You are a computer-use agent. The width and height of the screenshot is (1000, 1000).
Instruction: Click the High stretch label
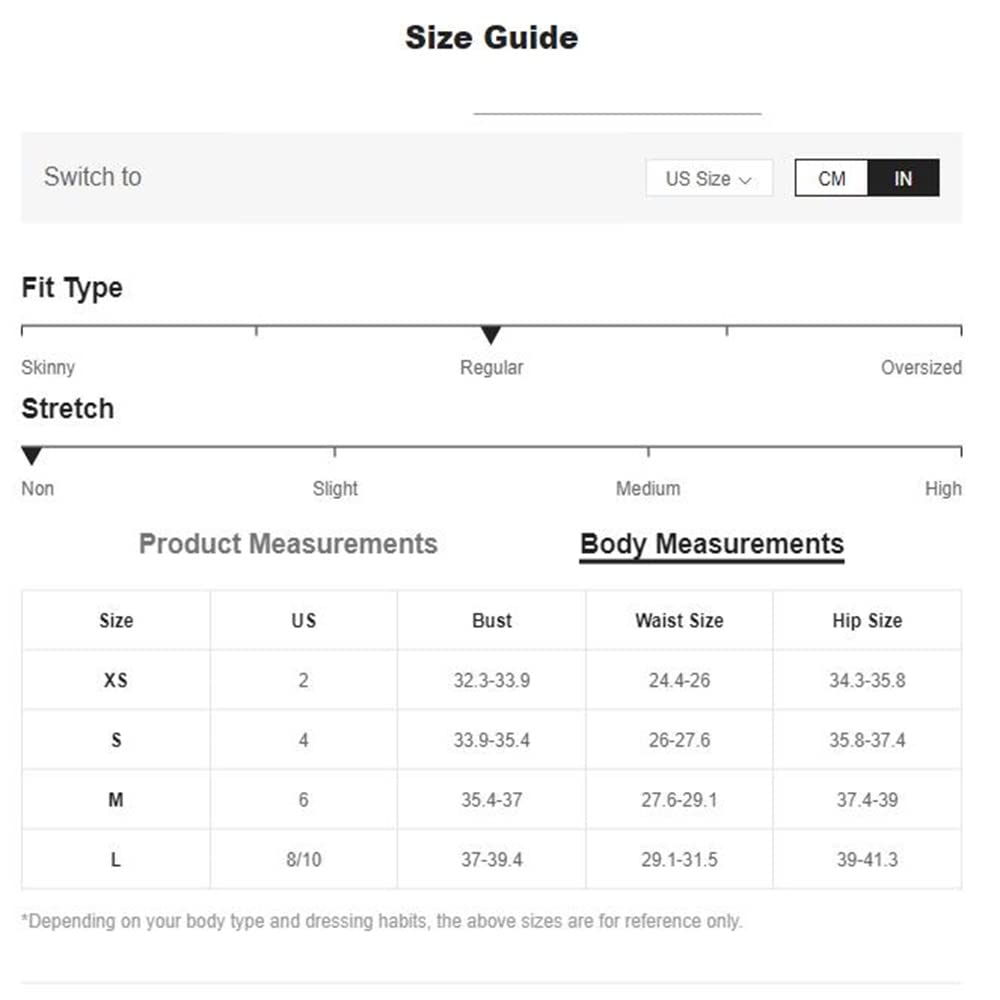tap(942, 489)
